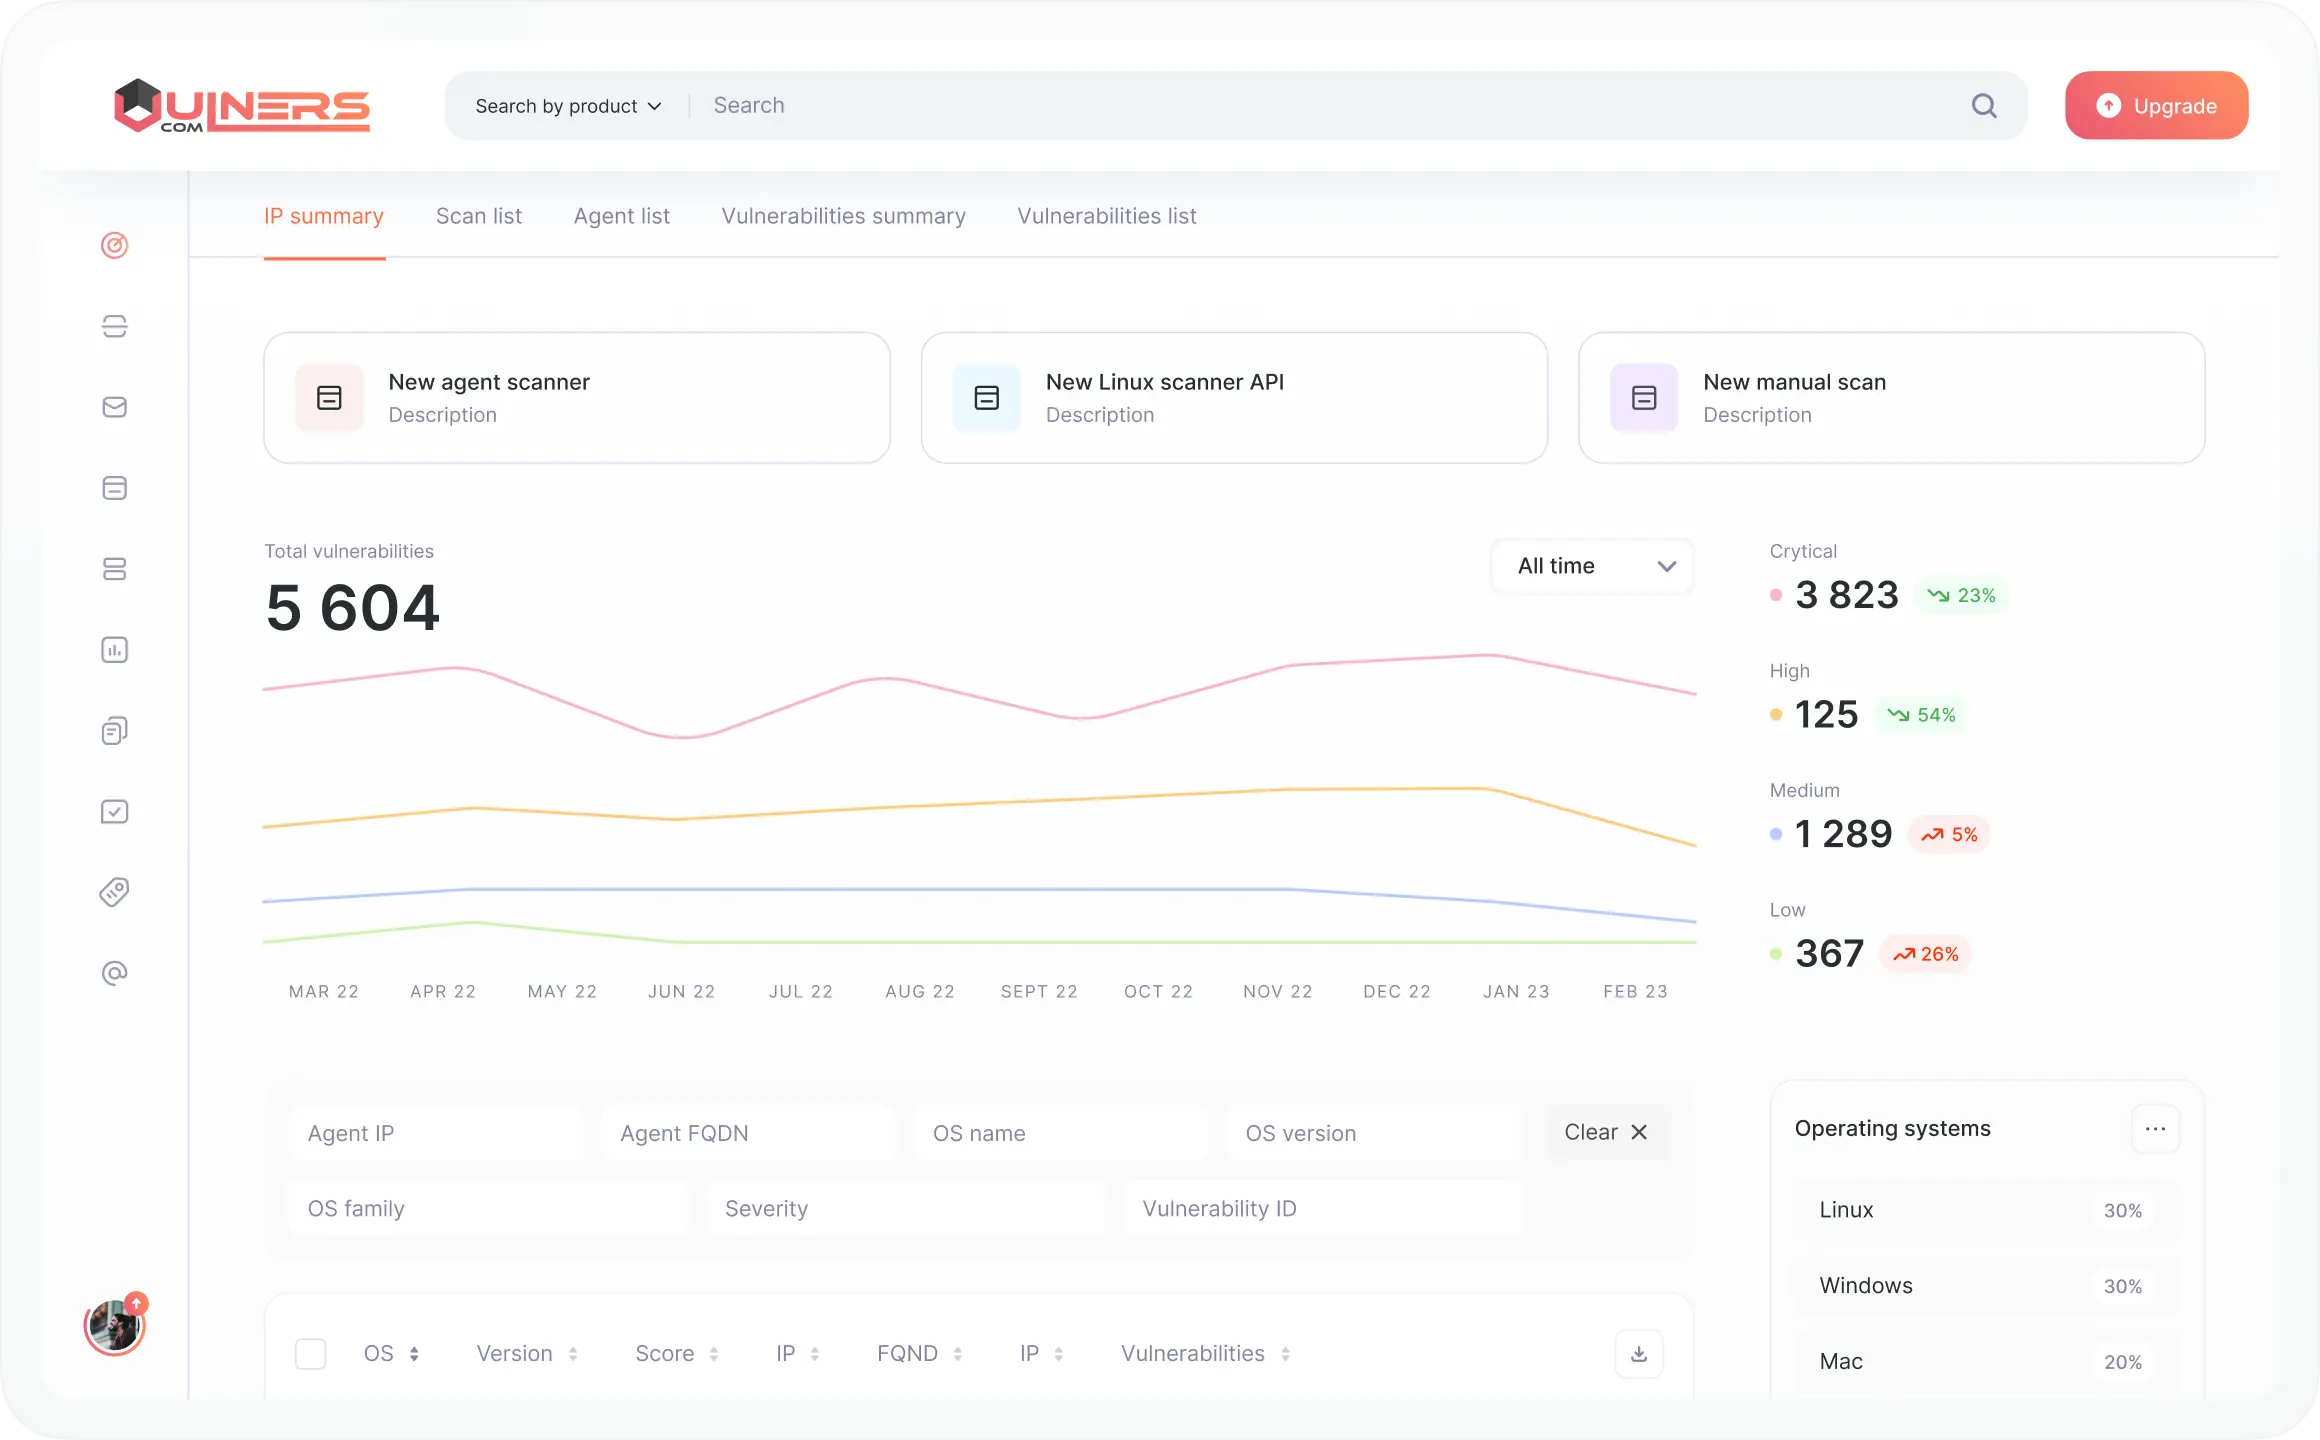The image size is (2320, 1440).
Task: Click the Agent IP filter field
Action: [436, 1133]
